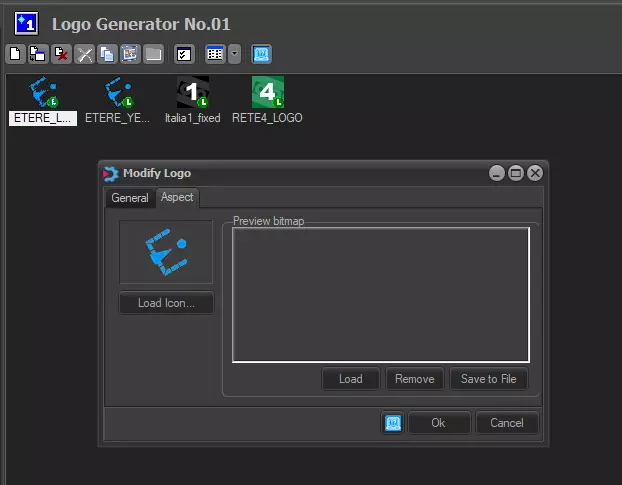Image resolution: width=622 pixels, height=485 pixels.
Task: Select the Italia1_fixed logo item
Action: 193,100
